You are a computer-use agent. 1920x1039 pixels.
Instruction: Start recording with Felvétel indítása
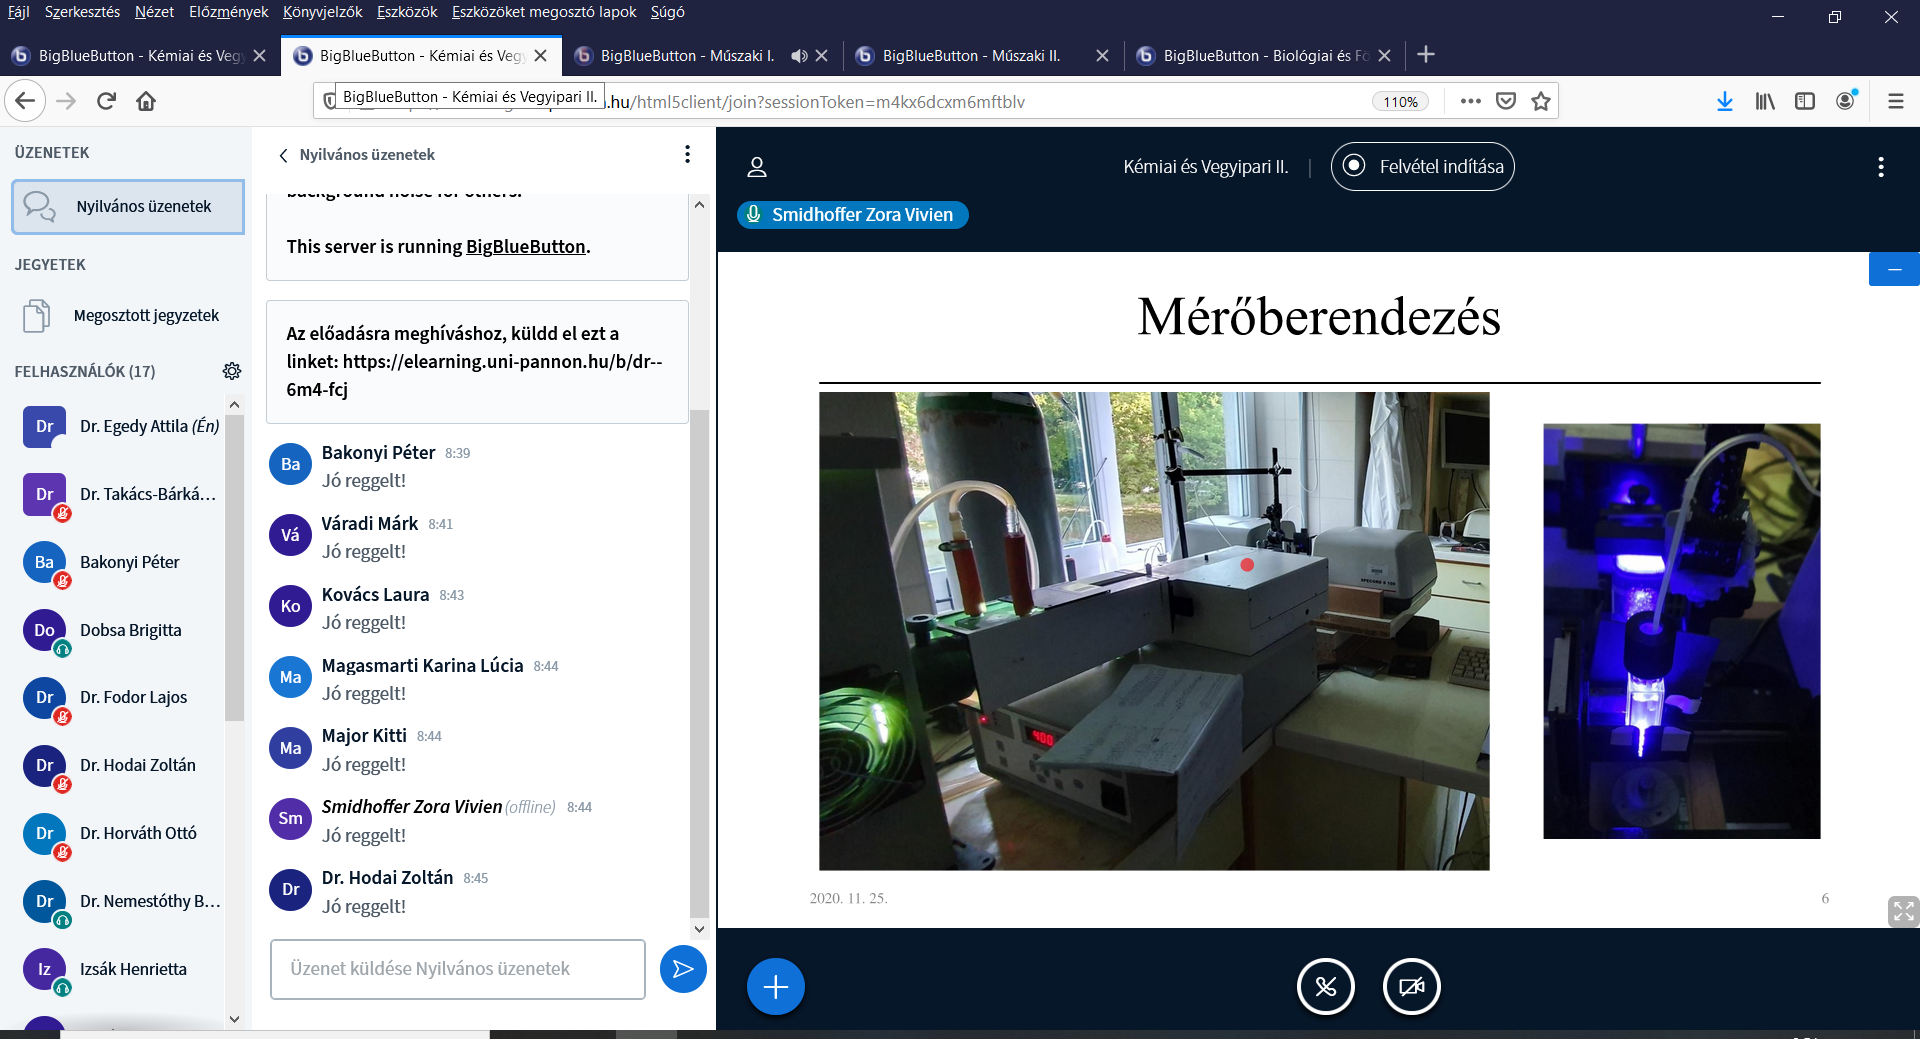tap(1422, 167)
